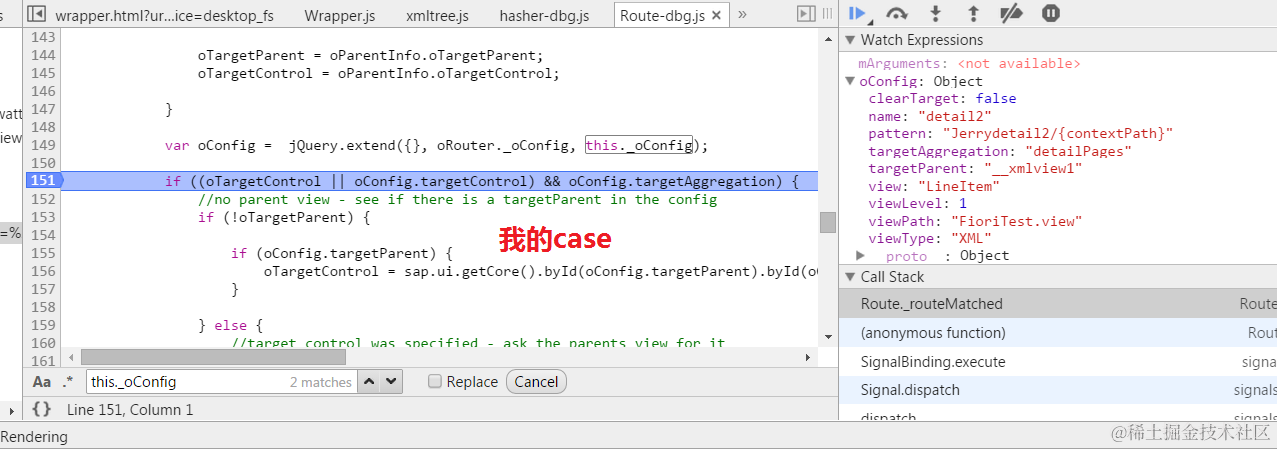Click line number 155 in the gutter
Viewport: 1277px width, 449px height.
point(43,253)
